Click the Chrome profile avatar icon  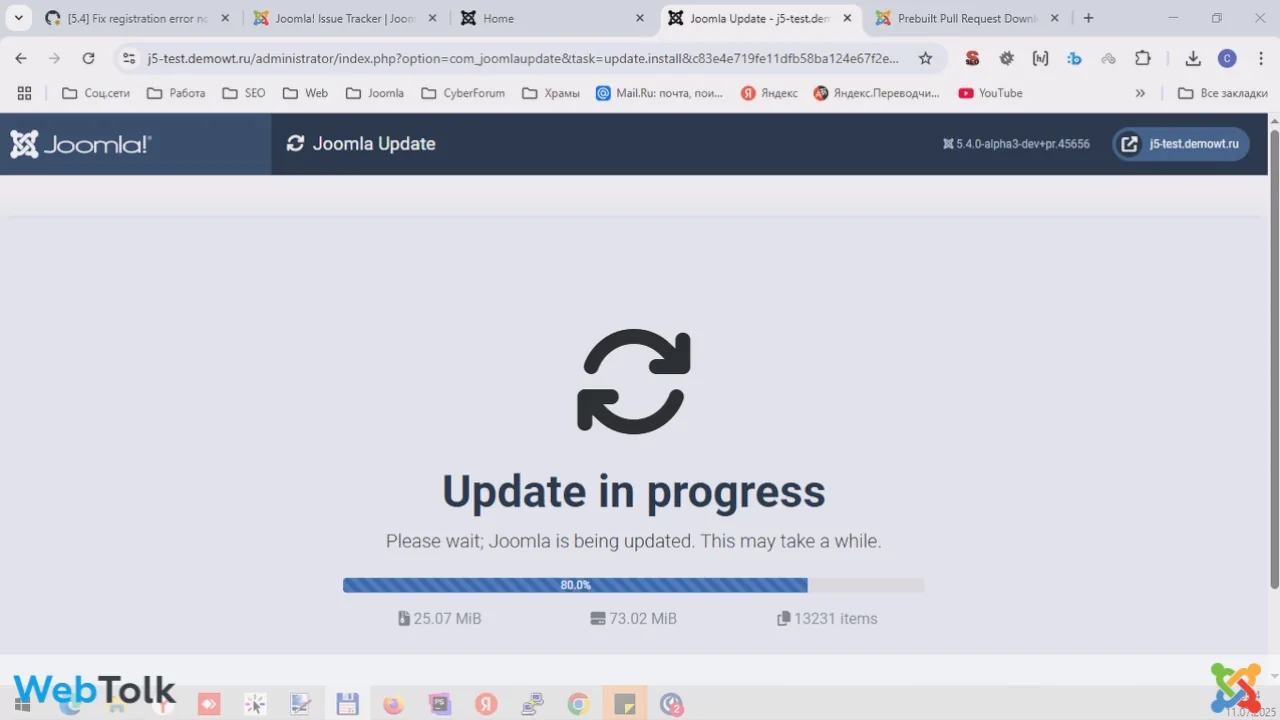1227,59
